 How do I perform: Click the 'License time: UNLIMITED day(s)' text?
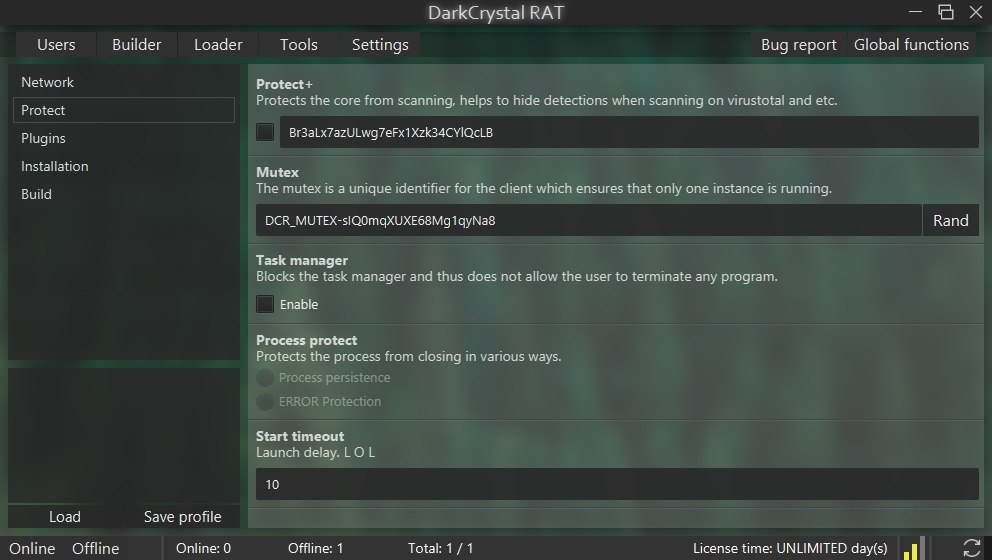point(790,549)
